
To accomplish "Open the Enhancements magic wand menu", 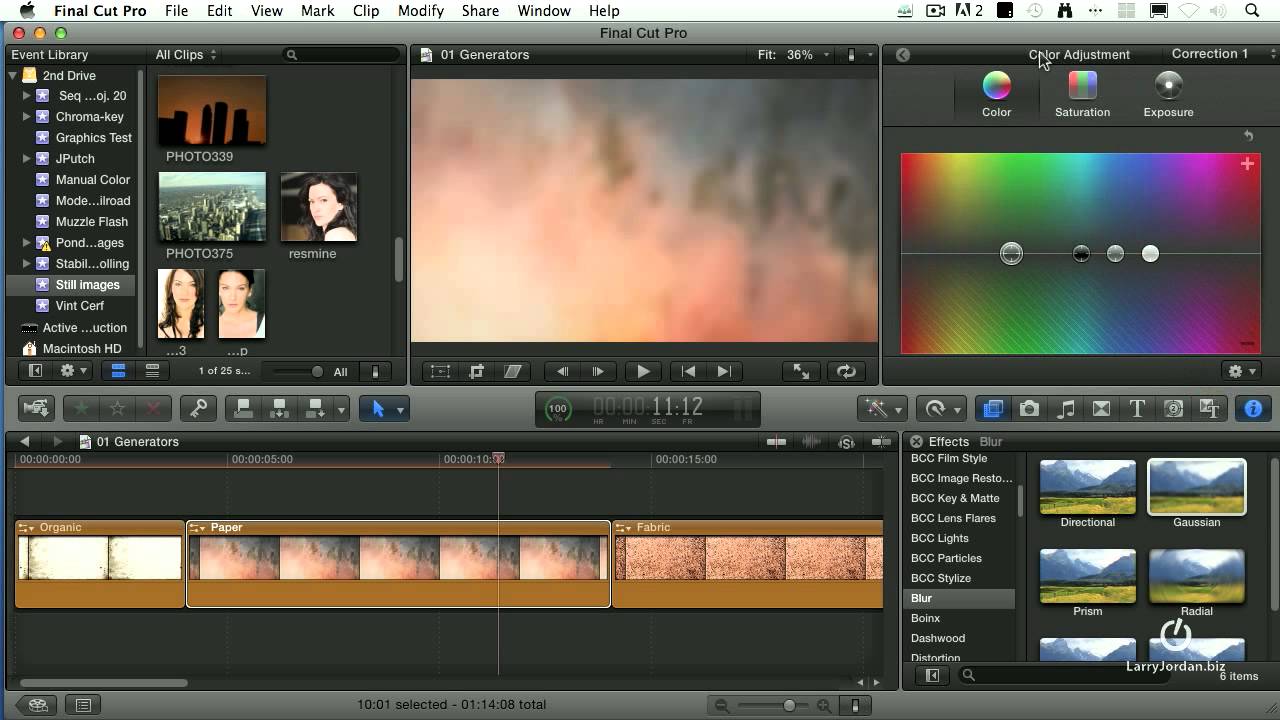I will [883, 408].
